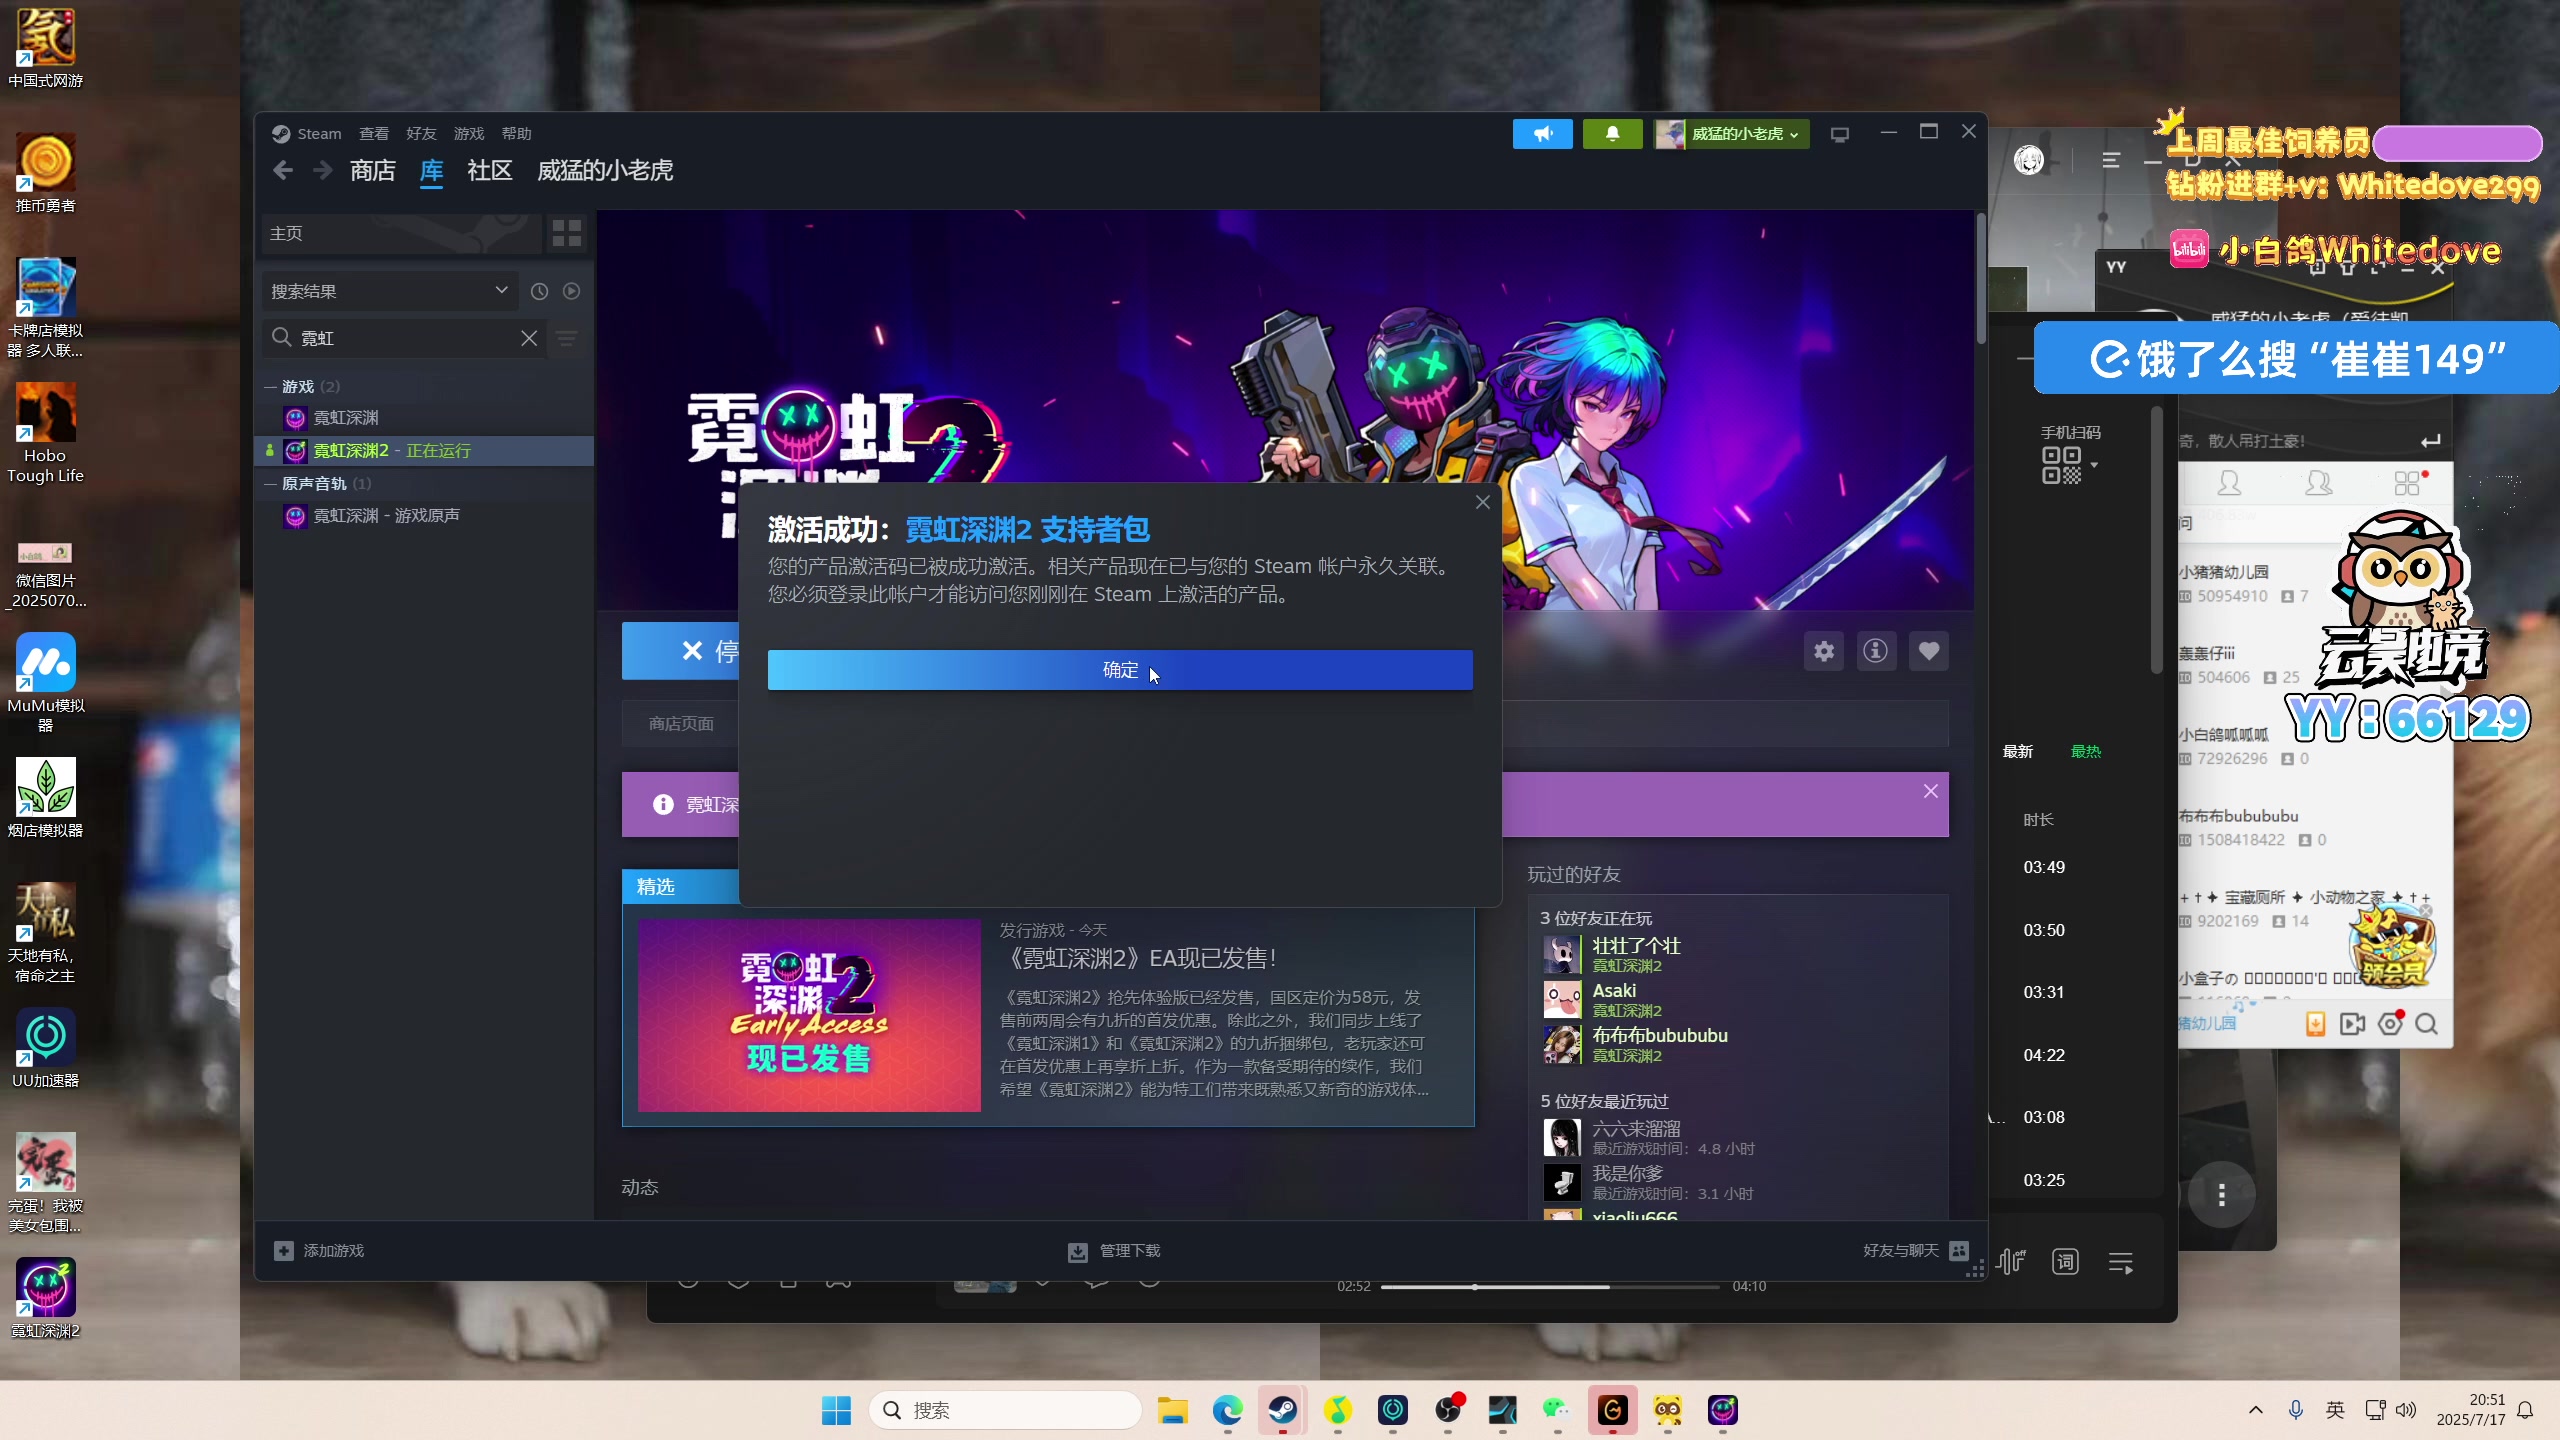This screenshot has height=1440, width=2560.
Task: Open the 游戏 menu in Steam
Action: [469, 134]
